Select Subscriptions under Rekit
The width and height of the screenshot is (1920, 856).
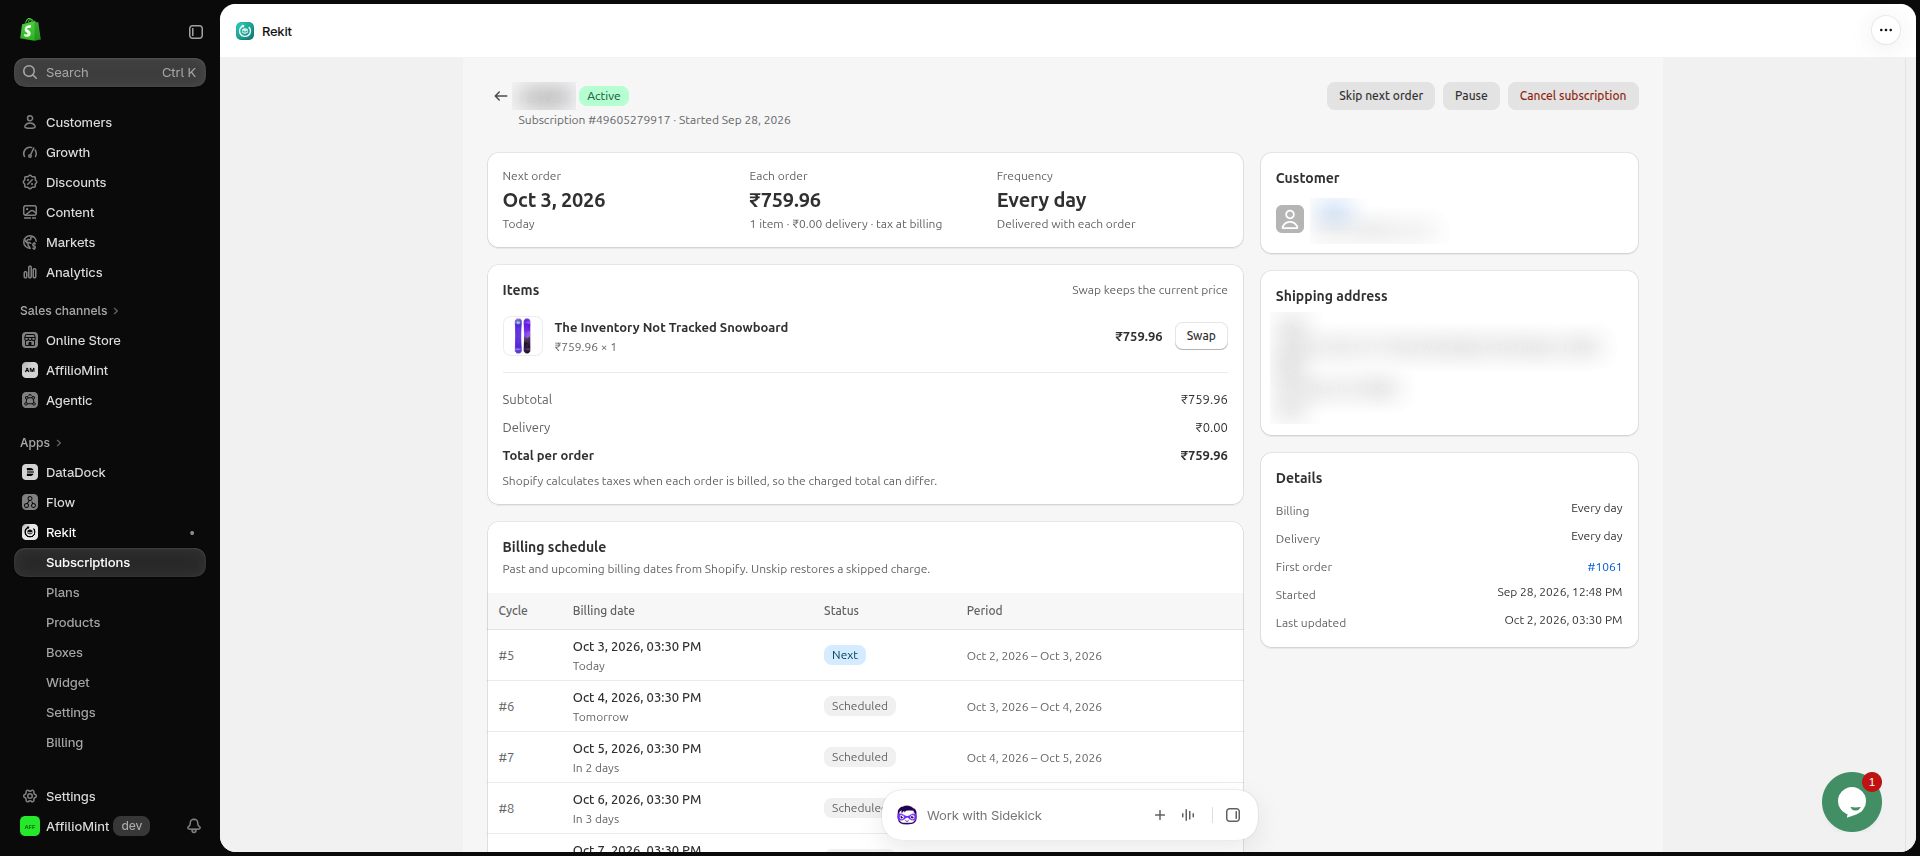tap(110, 562)
